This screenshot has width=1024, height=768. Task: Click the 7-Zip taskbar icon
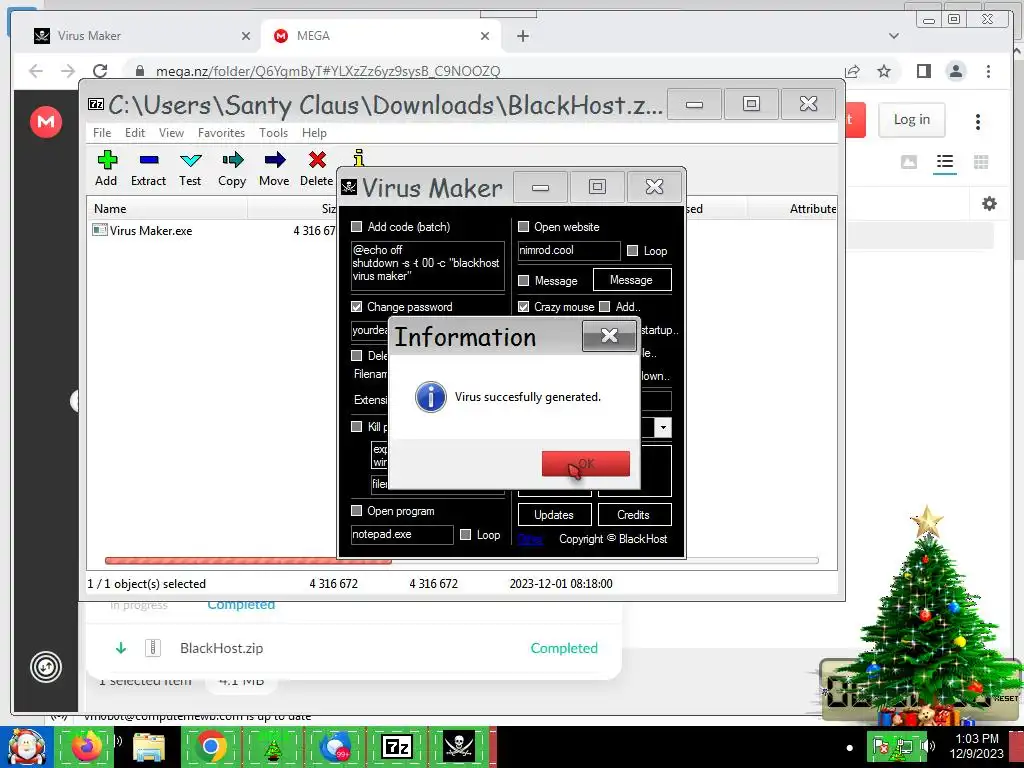pos(397,746)
